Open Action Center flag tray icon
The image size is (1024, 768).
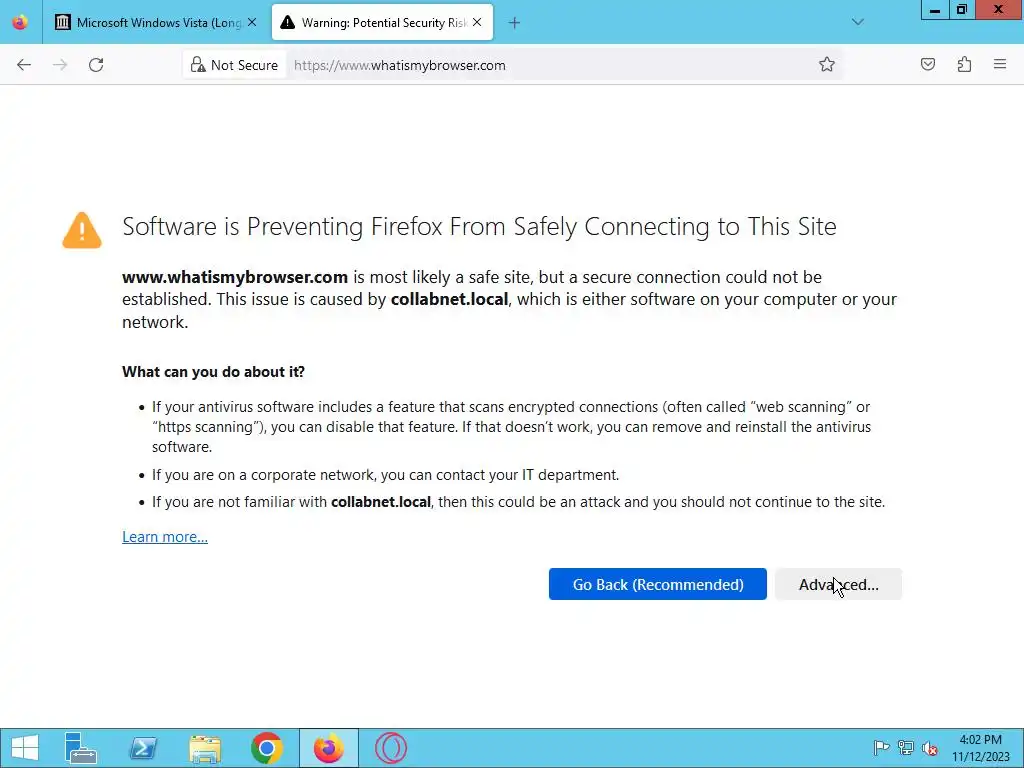pyautogui.click(x=881, y=748)
